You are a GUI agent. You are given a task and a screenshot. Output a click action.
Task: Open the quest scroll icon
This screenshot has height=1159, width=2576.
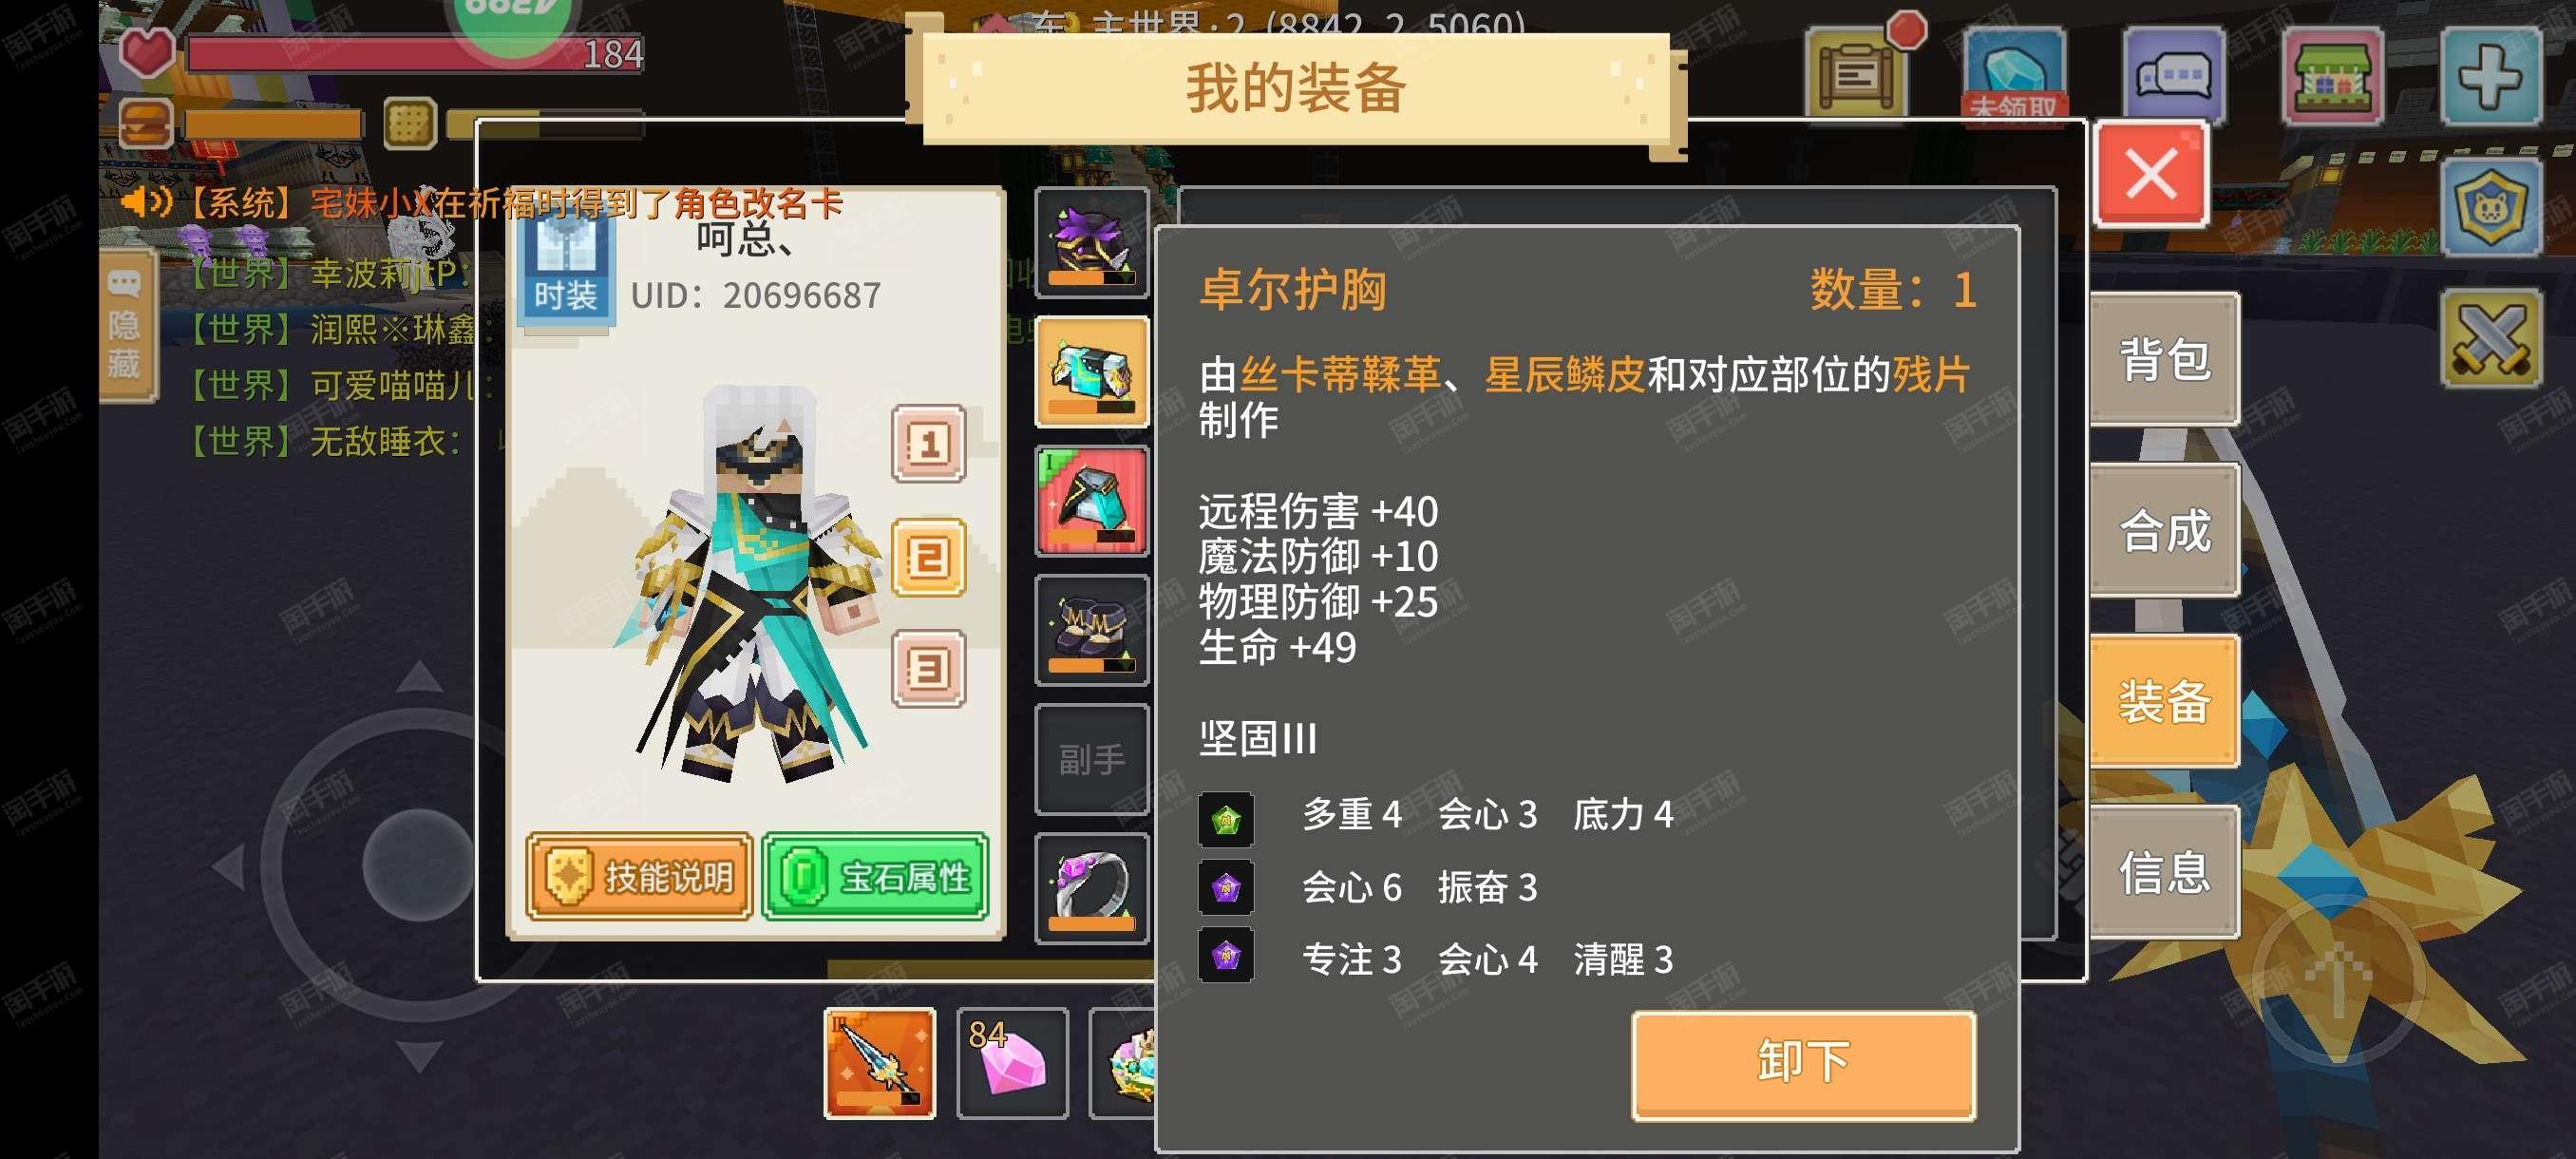pyautogui.click(x=1858, y=74)
